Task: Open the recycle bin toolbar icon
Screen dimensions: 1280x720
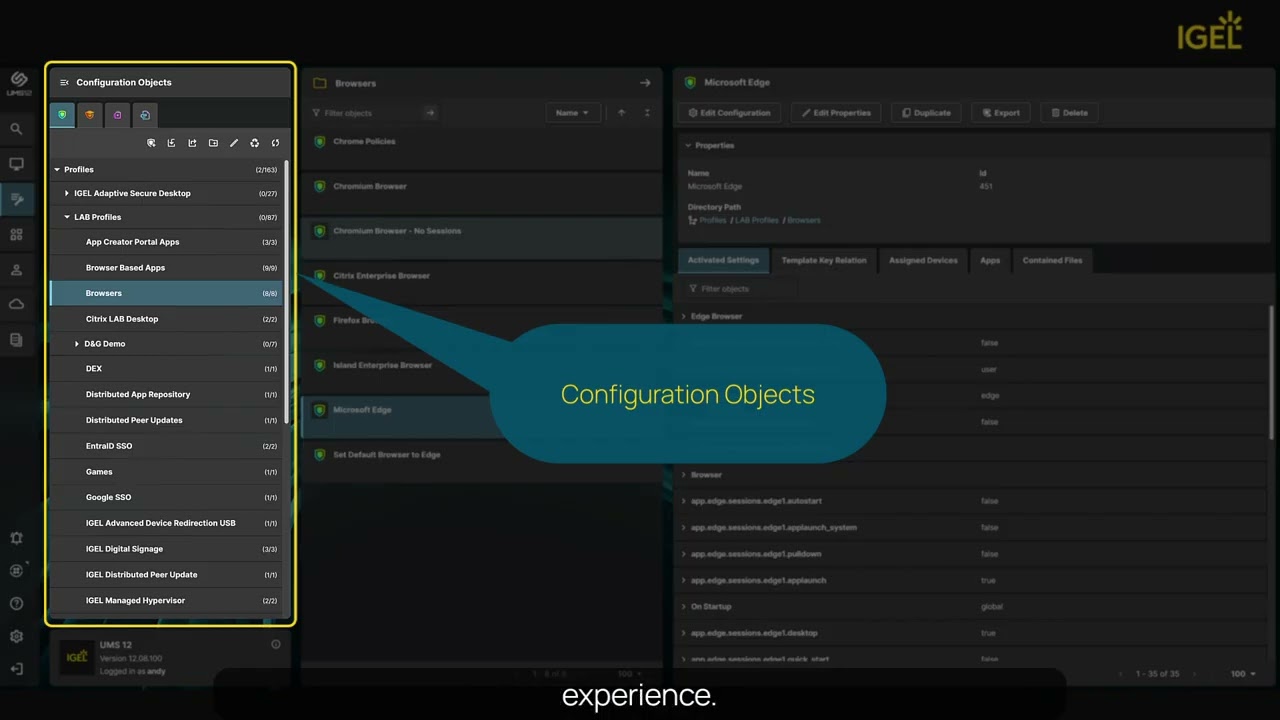Action: [255, 143]
